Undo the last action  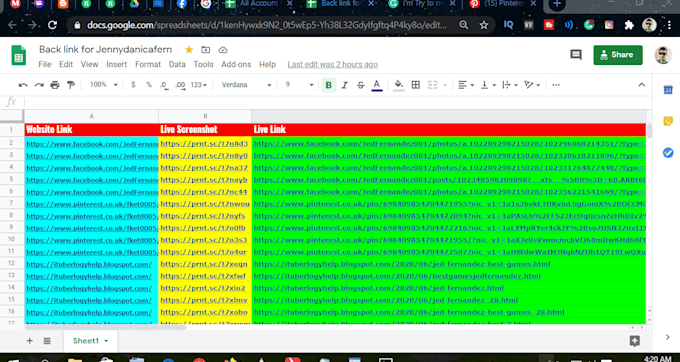pyautogui.click(x=23, y=85)
